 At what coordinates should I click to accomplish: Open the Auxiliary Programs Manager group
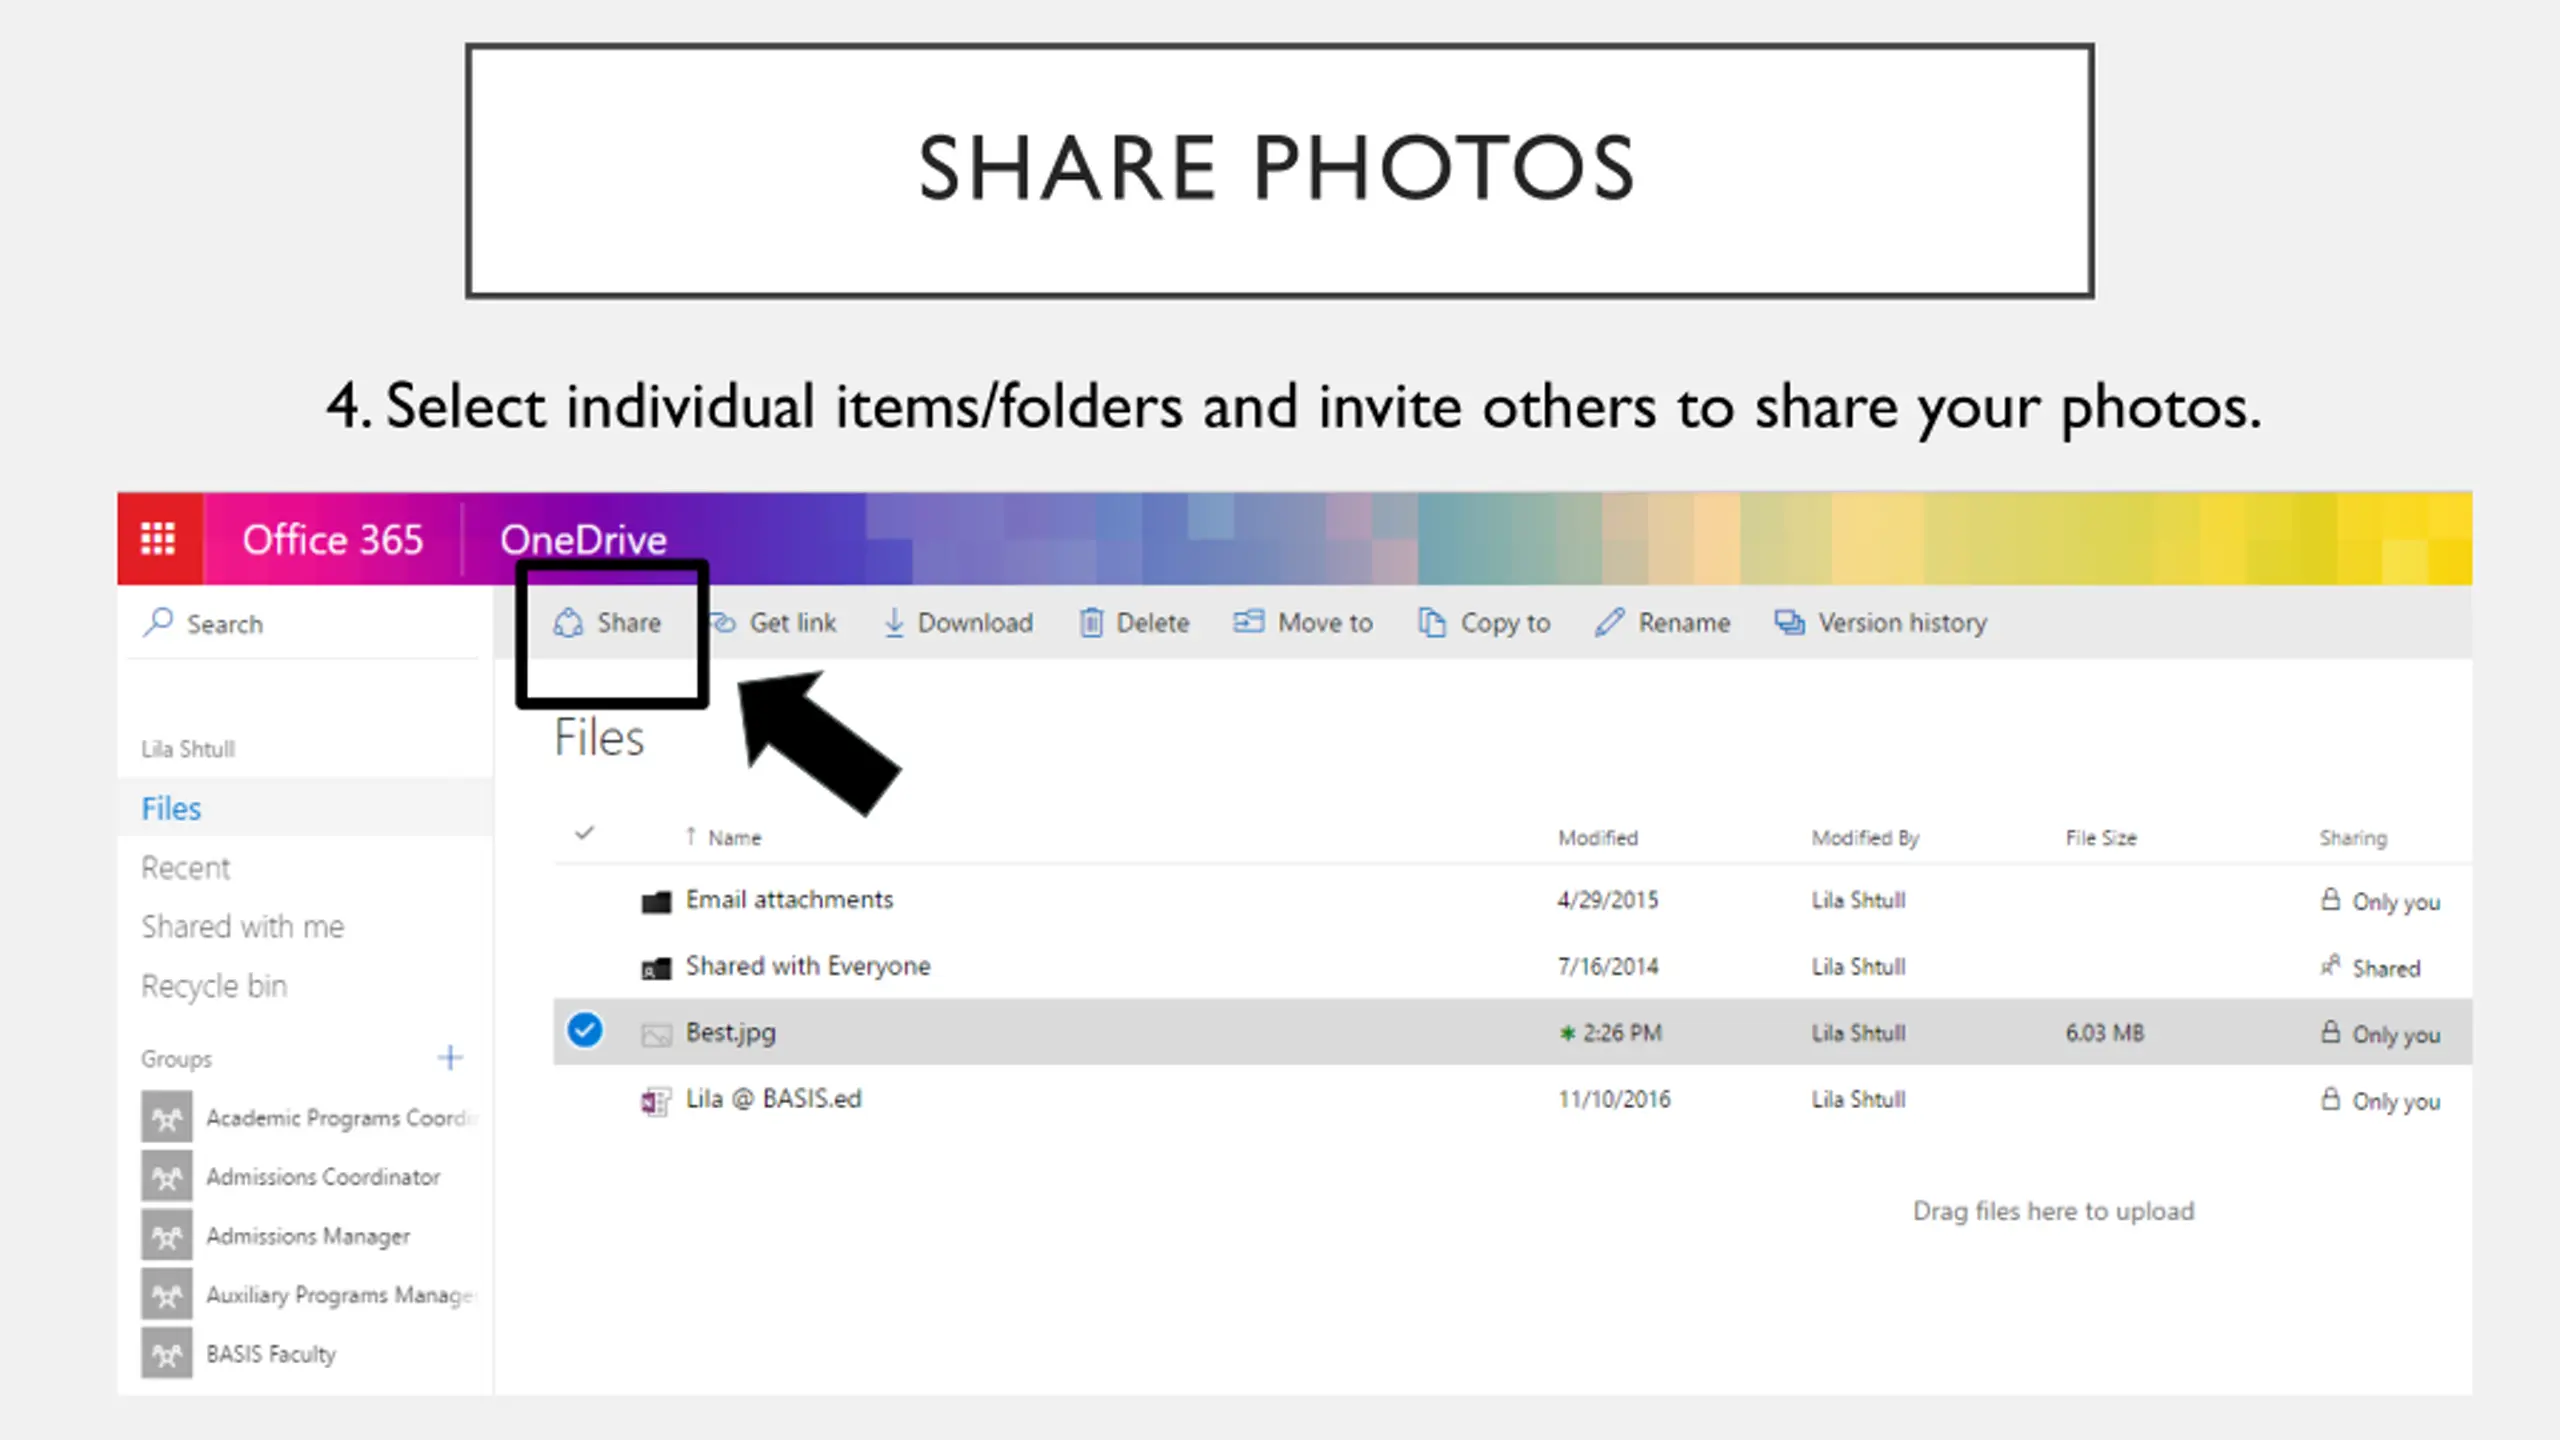pyautogui.click(x=341, y=1295)
